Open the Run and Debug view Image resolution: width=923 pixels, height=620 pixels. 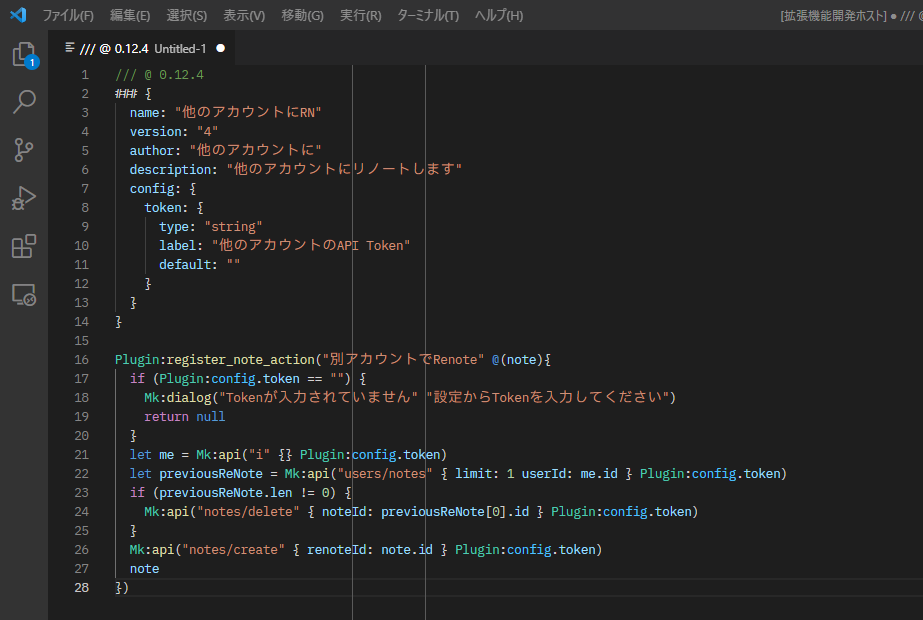(x=24, y=198)
